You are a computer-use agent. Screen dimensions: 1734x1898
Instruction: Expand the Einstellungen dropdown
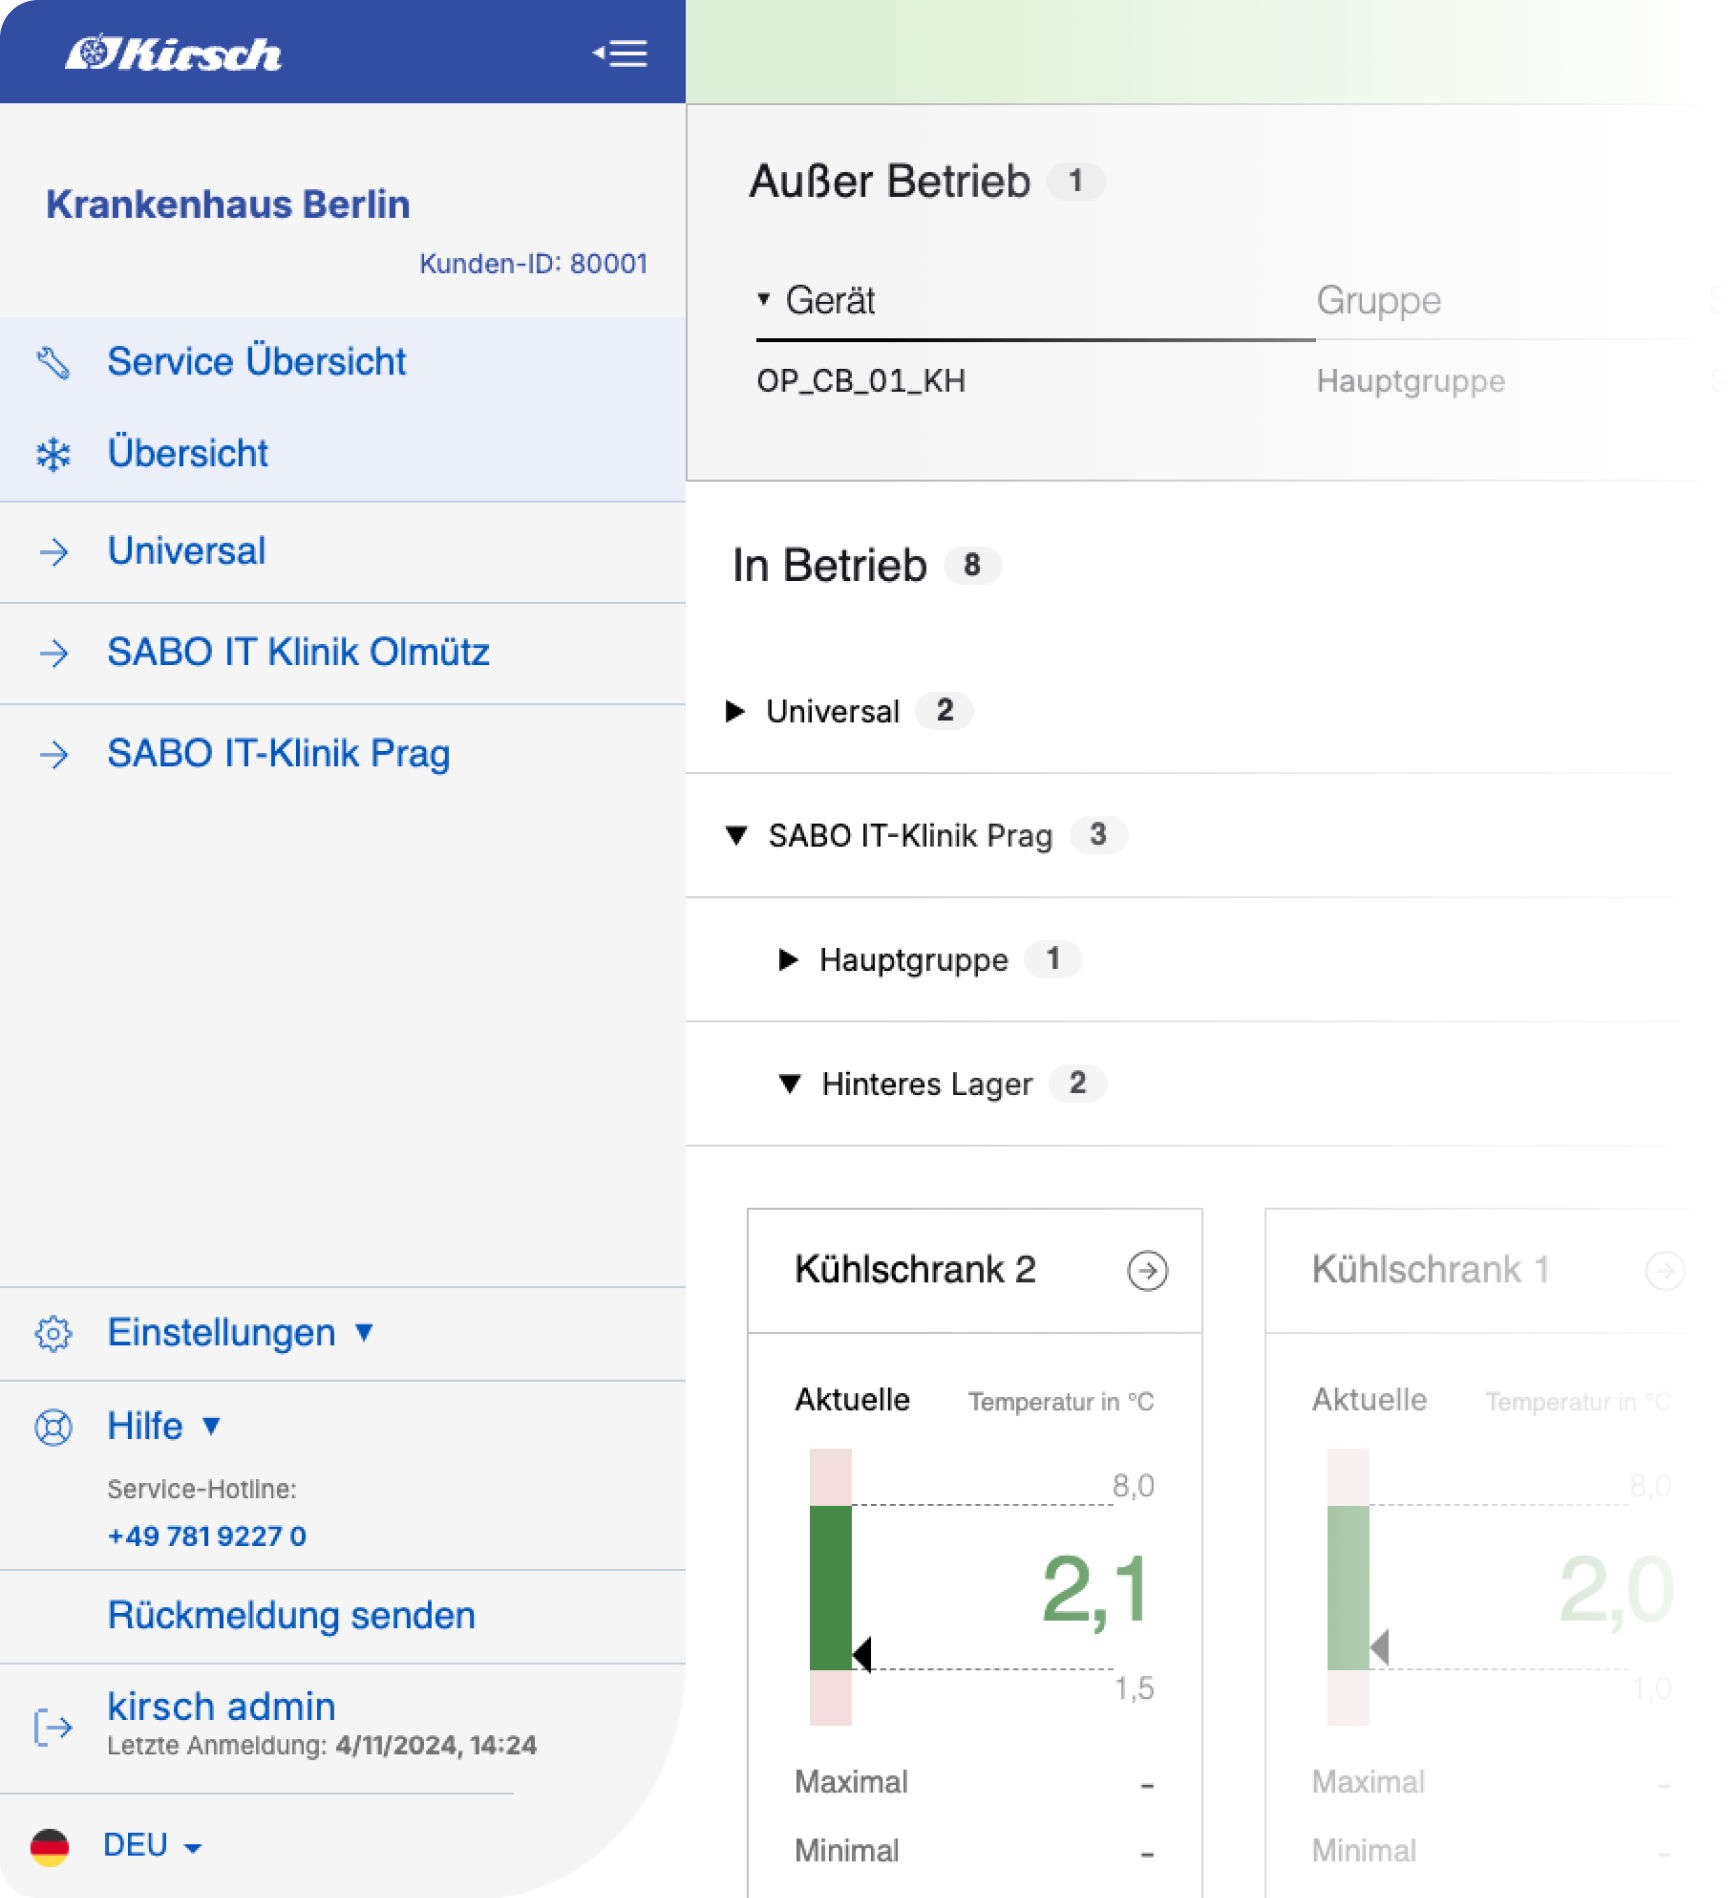pyautogui.click(x=241, y=1333)
